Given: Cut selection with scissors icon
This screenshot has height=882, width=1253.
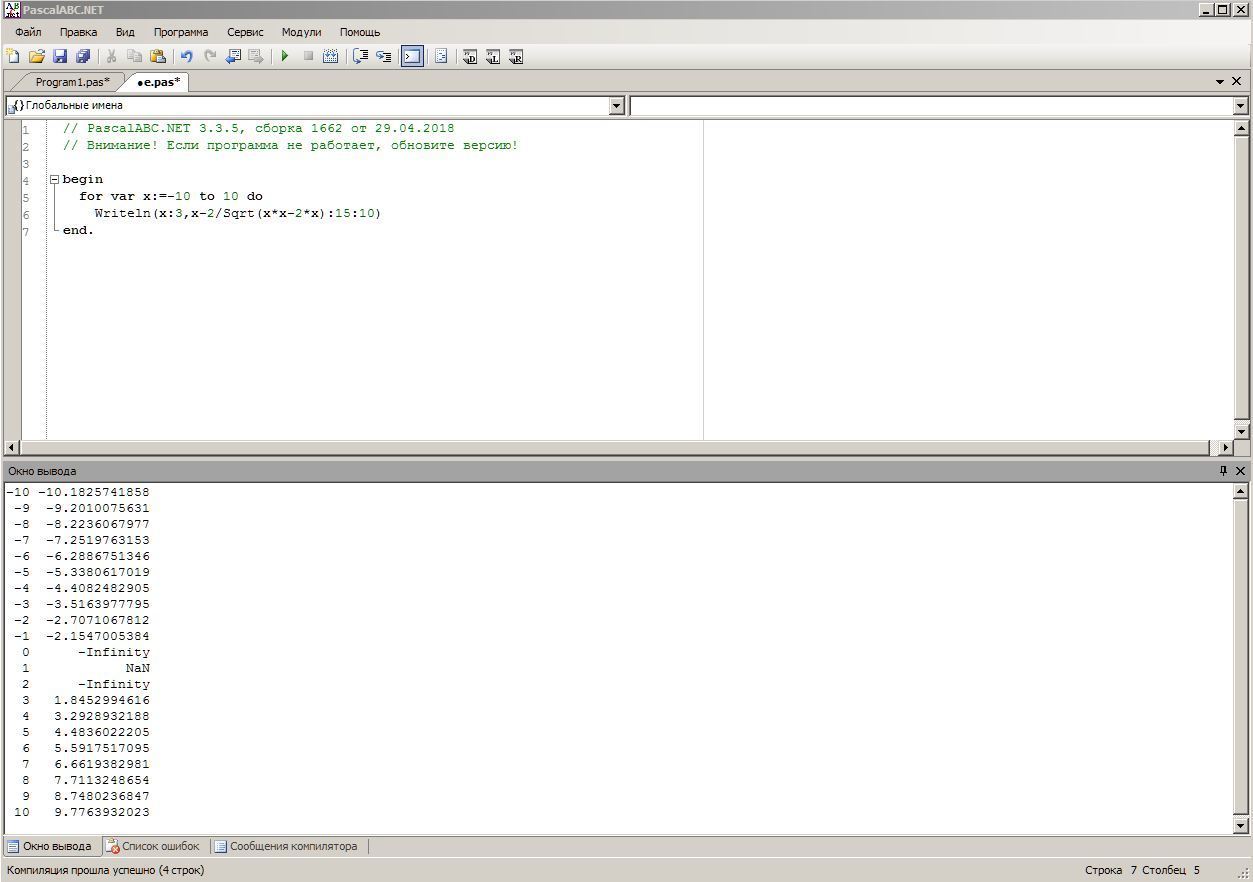Looking at the screenshot, I should tap(111, 57).
